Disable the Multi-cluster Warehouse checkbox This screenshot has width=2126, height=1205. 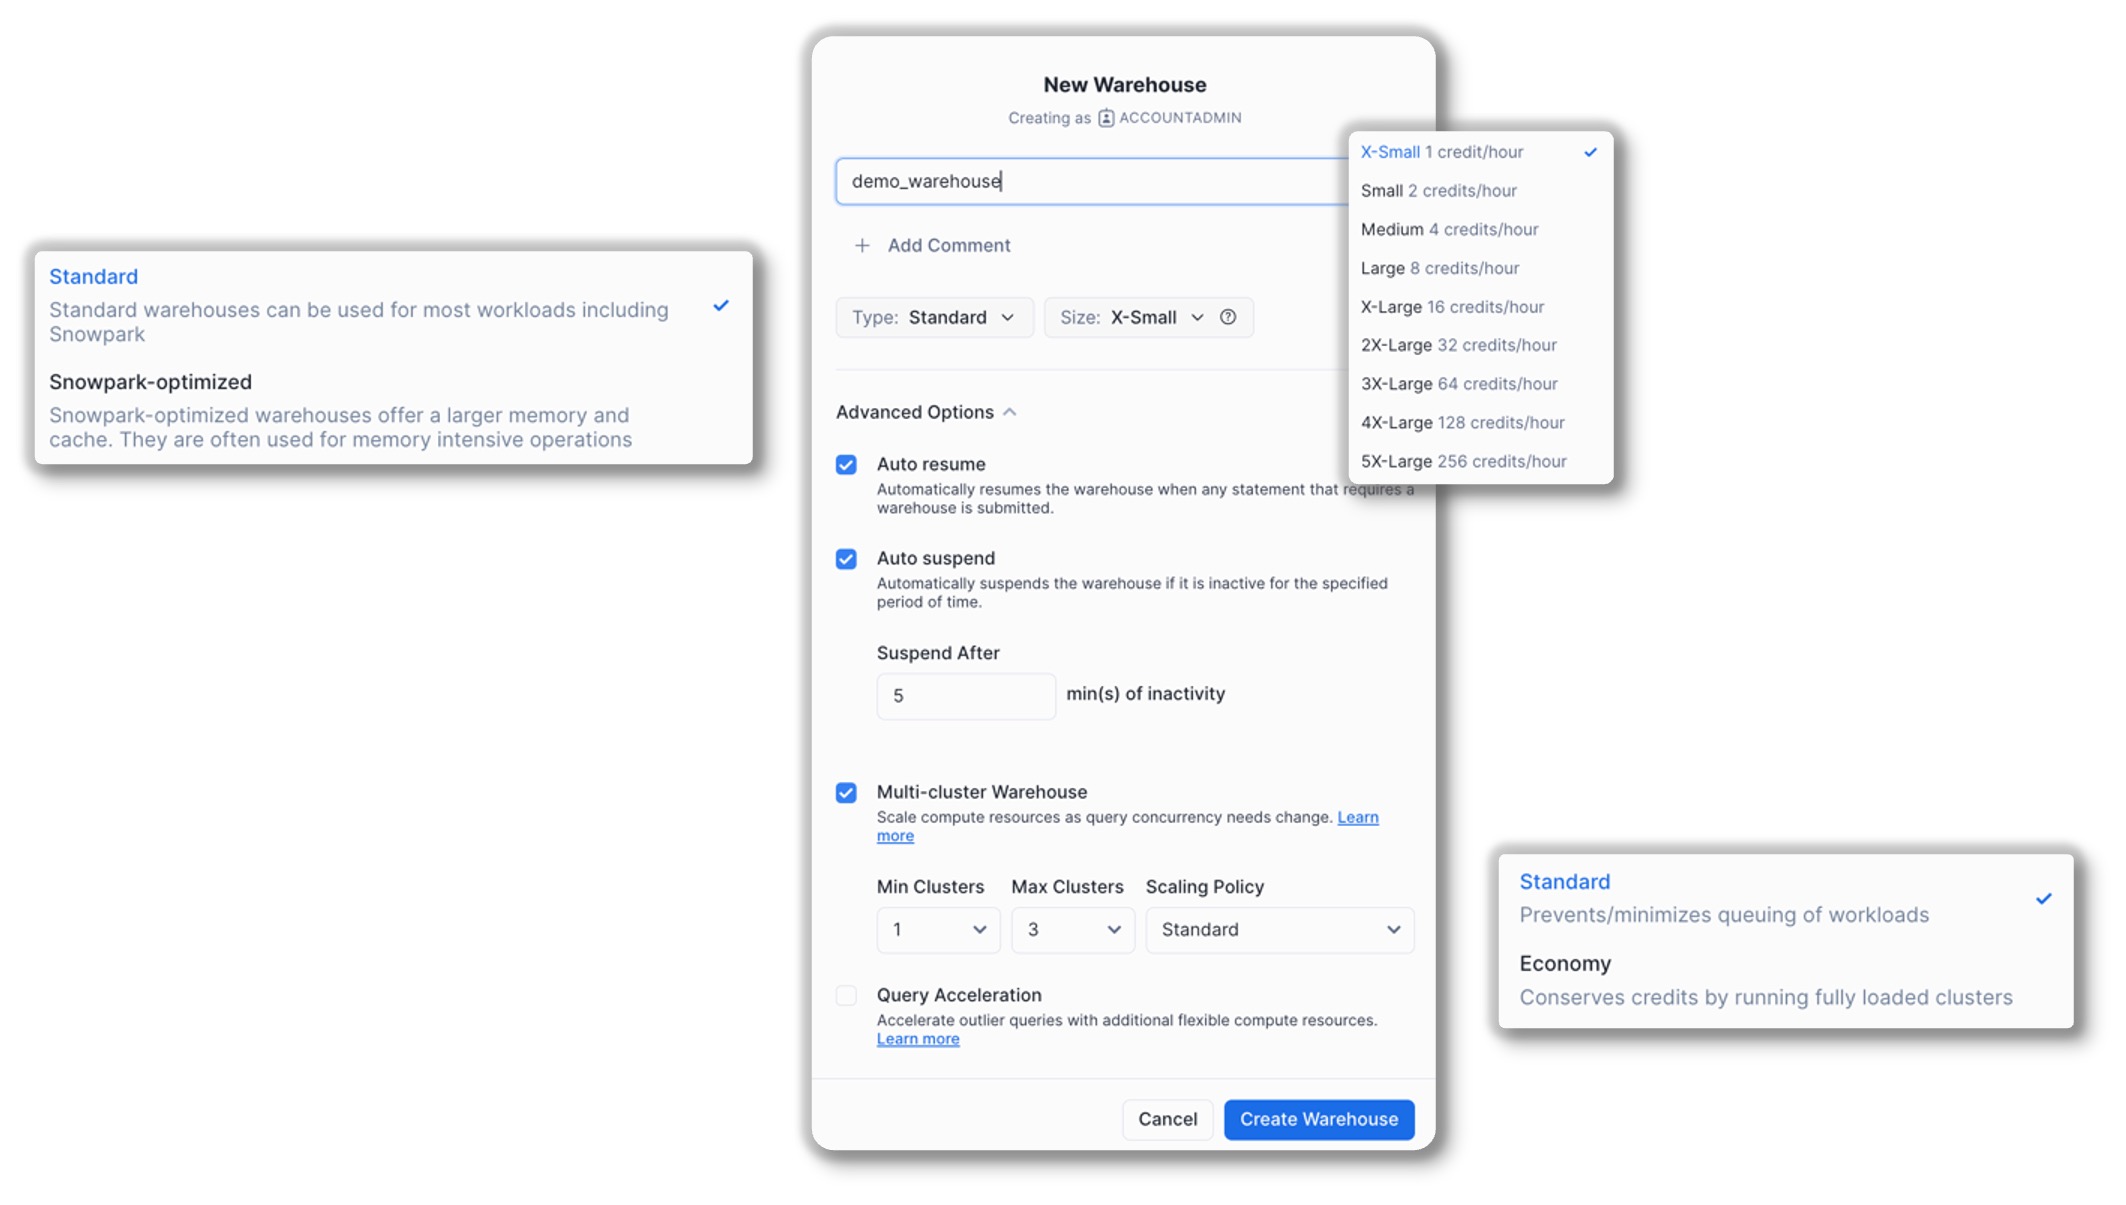click(x=846, y=793)
